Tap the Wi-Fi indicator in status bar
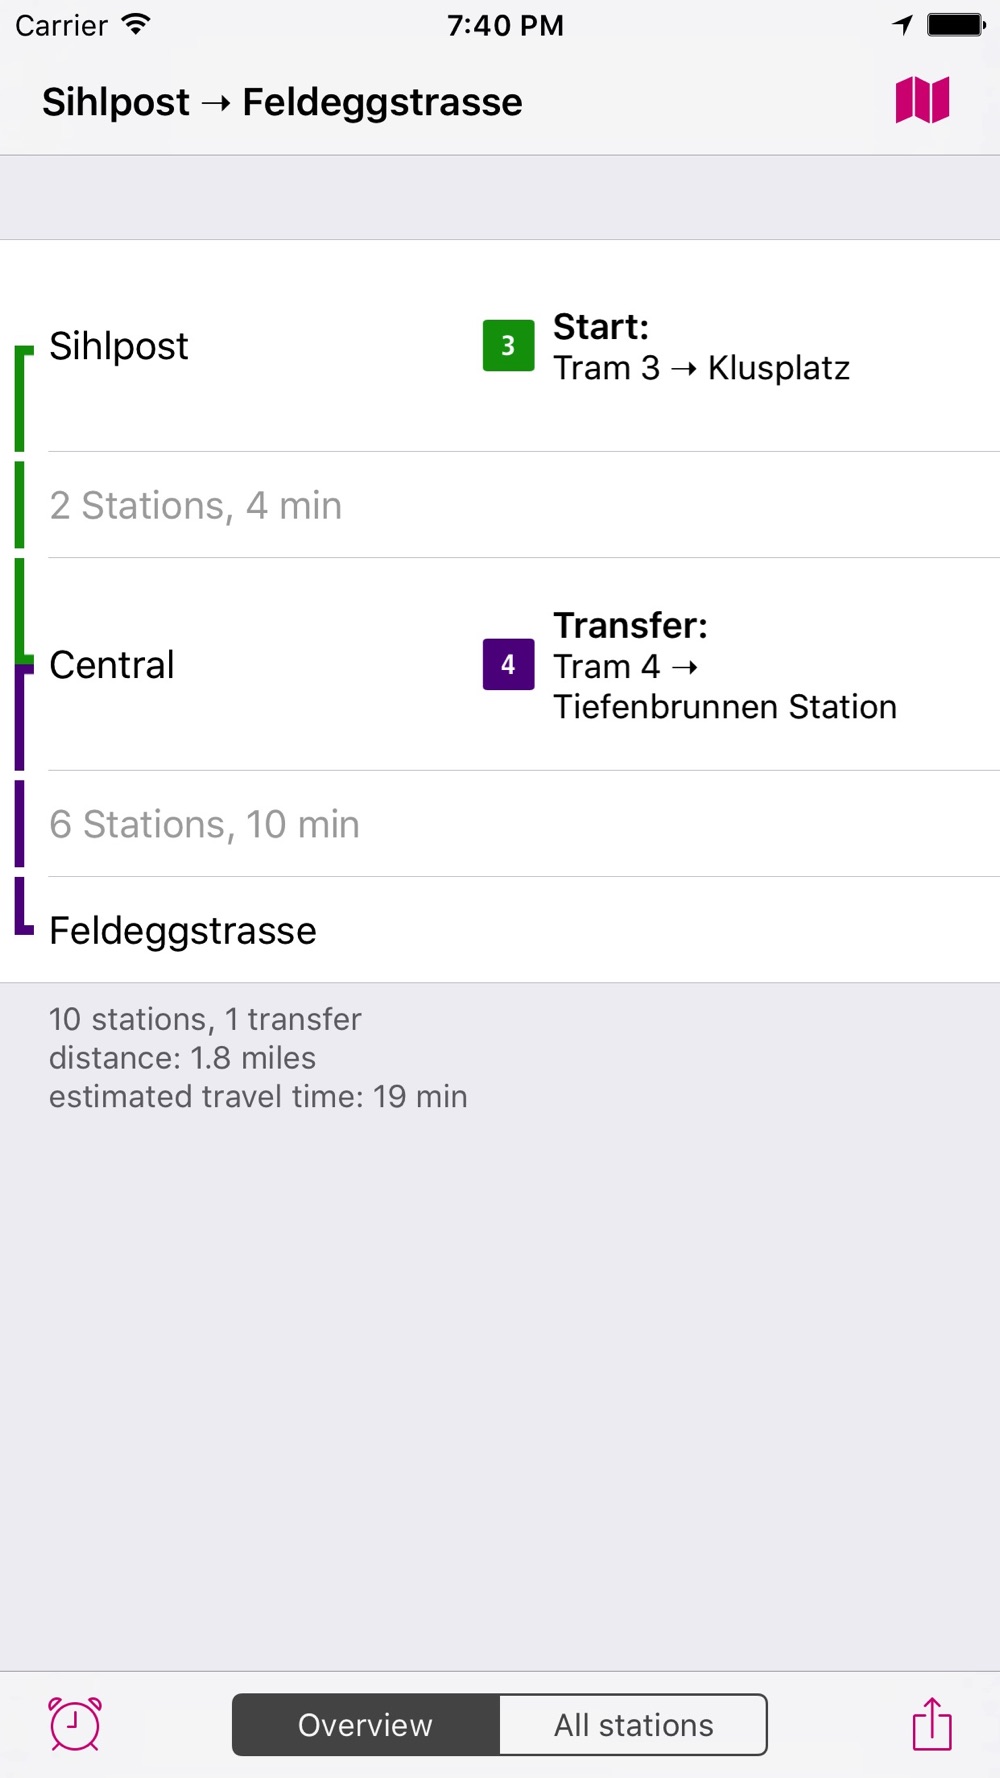The image size is (1000, 1778). (x=135, y=25)
